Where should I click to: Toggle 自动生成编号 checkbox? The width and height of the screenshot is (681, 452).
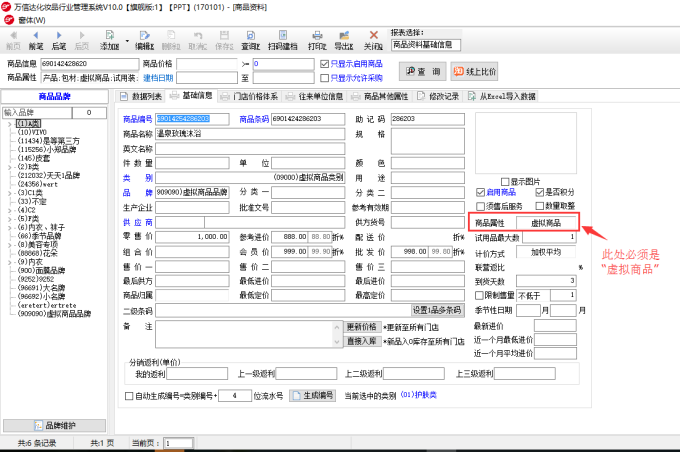(129, 396)
